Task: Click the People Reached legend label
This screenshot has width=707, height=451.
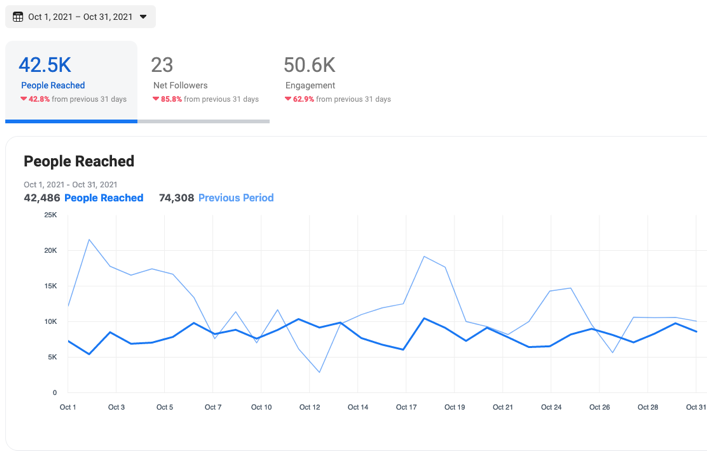Action: (x=104, y=198)
